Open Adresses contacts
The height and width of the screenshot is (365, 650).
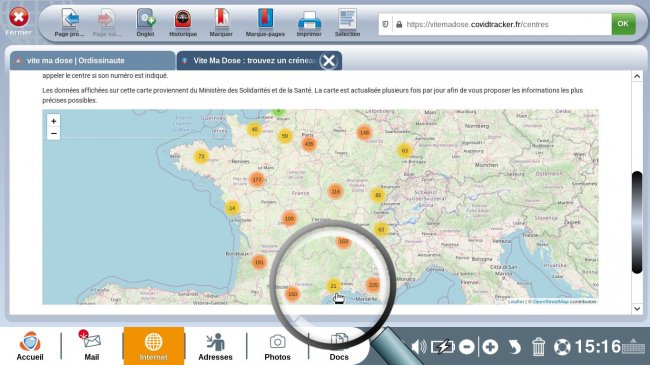215,346
